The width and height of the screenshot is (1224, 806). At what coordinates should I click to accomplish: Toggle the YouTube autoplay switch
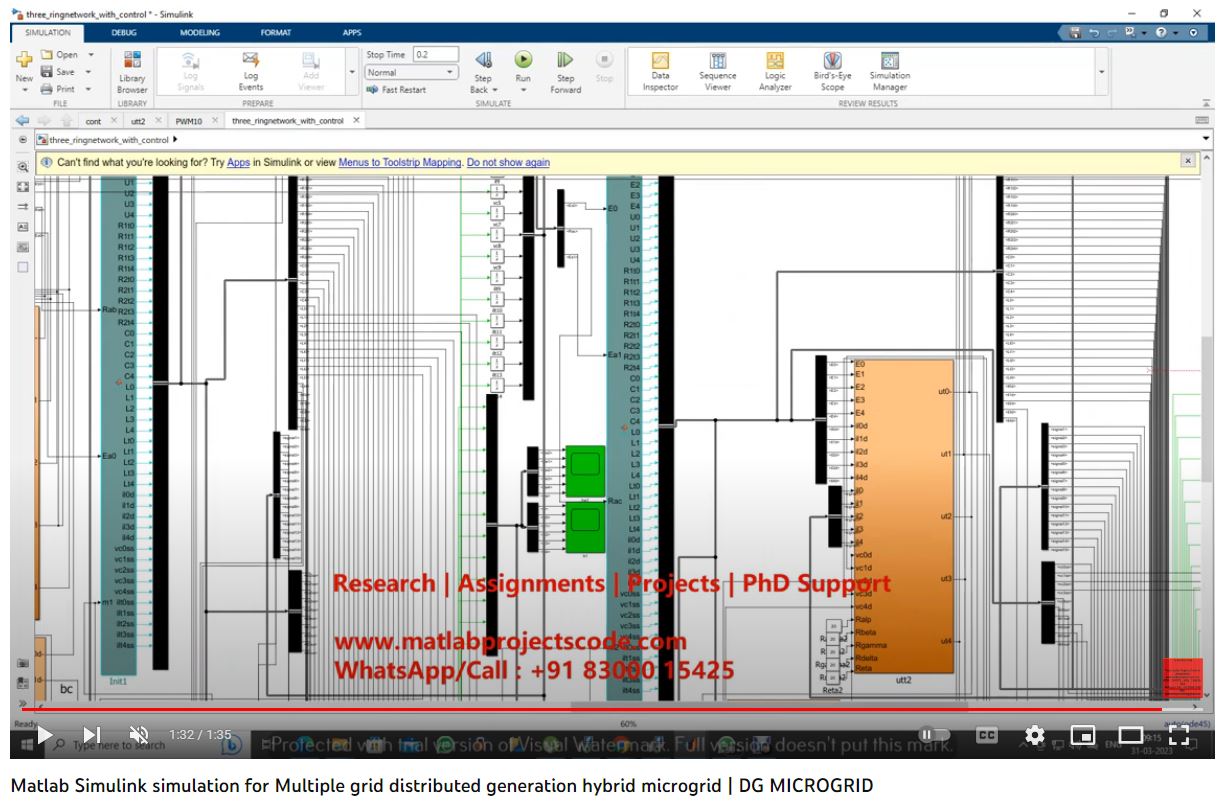pyautogui.click(x=933, y=735)
